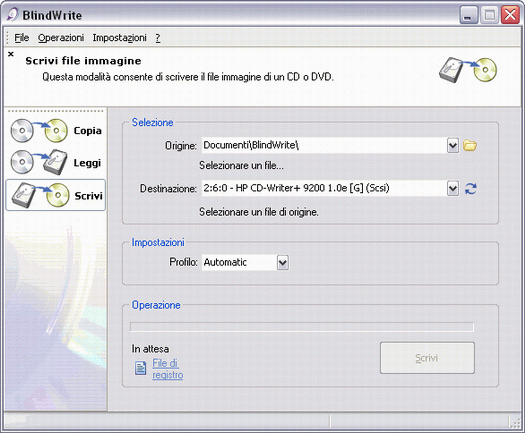Close the Scrivi file immagine header panel

coord(11,54)
